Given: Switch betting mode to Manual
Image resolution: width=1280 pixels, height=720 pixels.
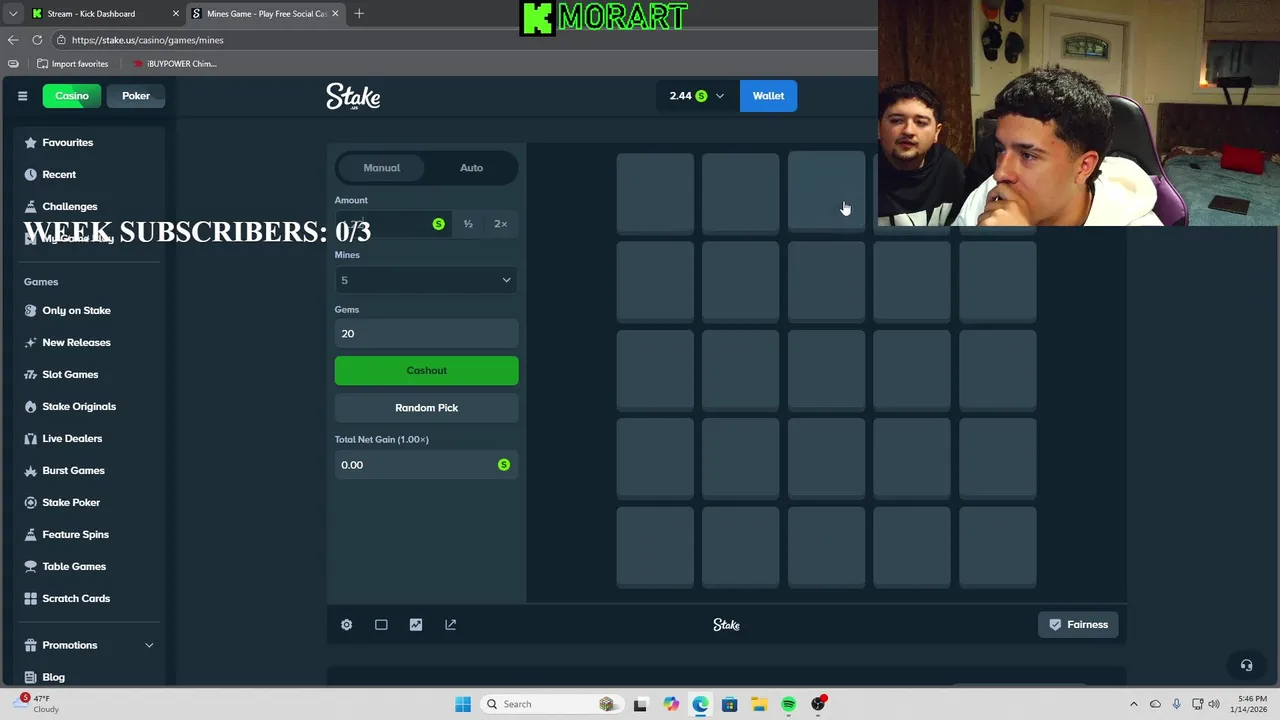Looking at the screenshot, I should coord(381,168).
